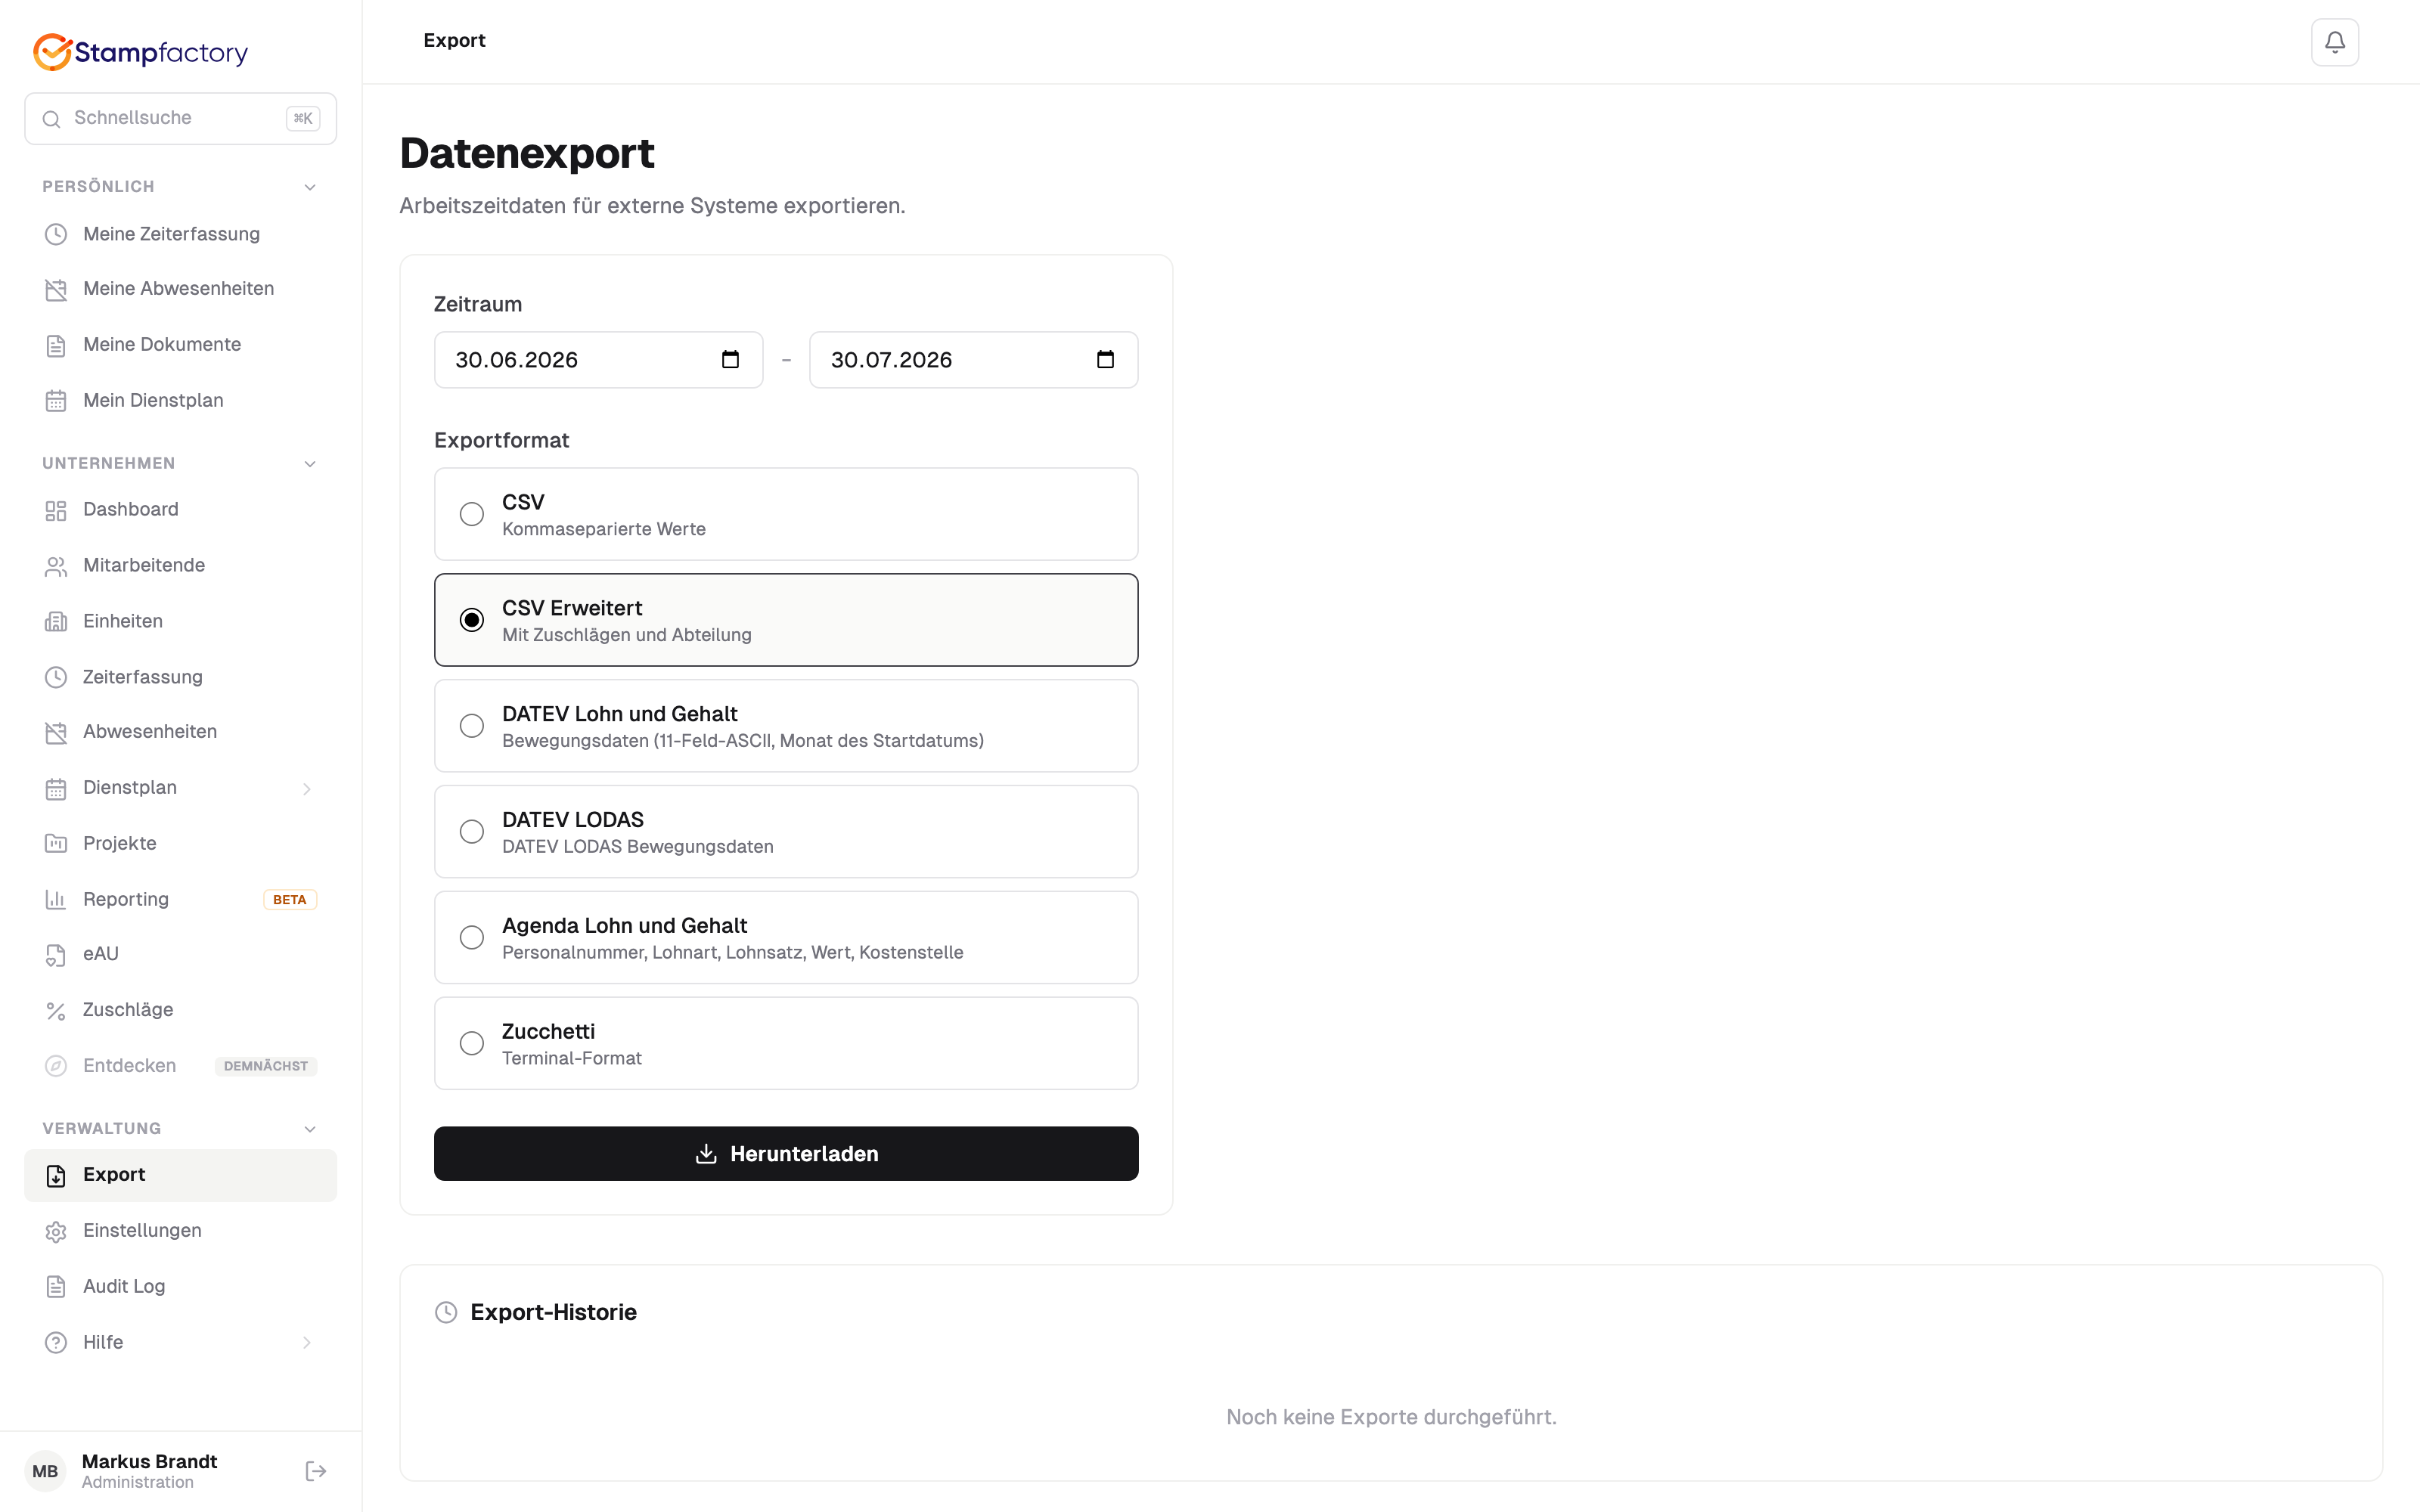Collapse the Persönlich section
The height and width of the screenshot is (1512, 2420).
tap(310, 187)
